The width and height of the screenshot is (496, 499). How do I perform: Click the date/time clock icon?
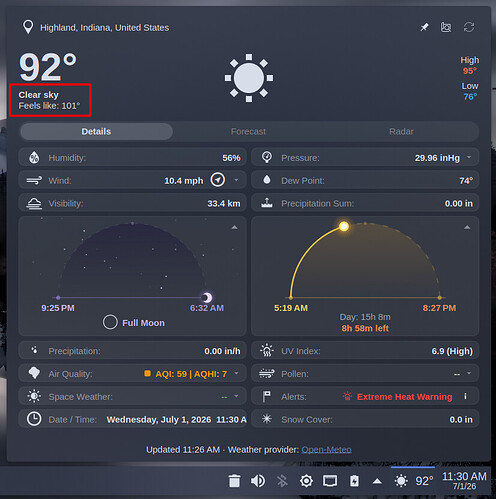34,419
